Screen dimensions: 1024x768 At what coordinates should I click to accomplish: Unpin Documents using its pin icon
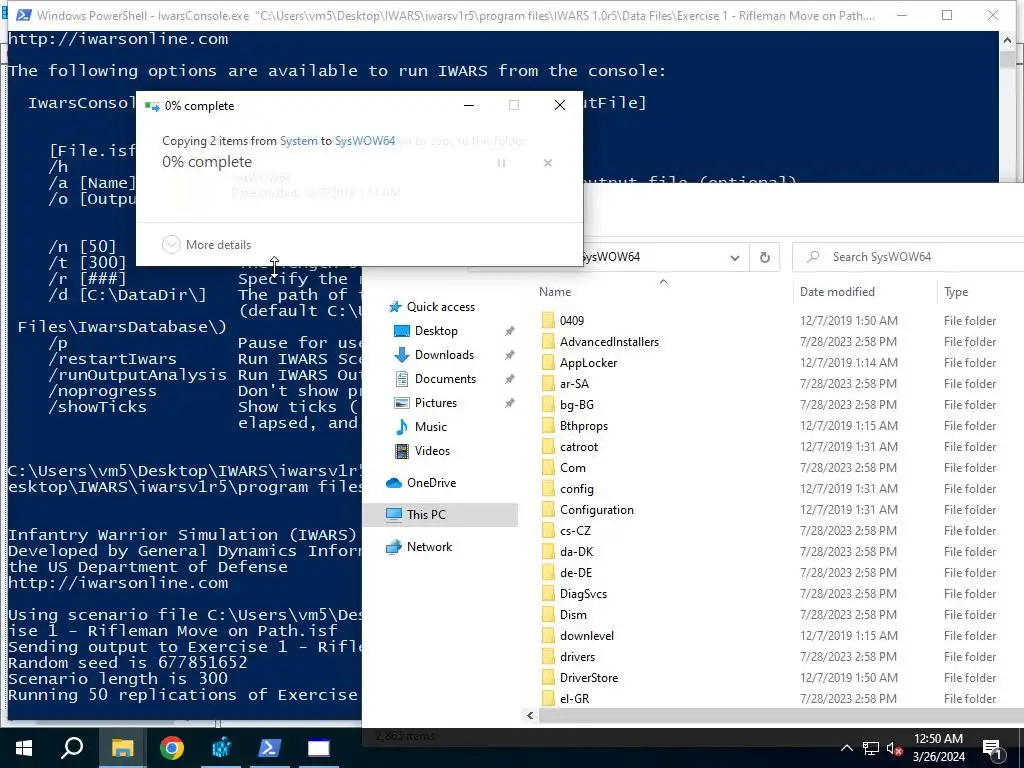(509, 379)
